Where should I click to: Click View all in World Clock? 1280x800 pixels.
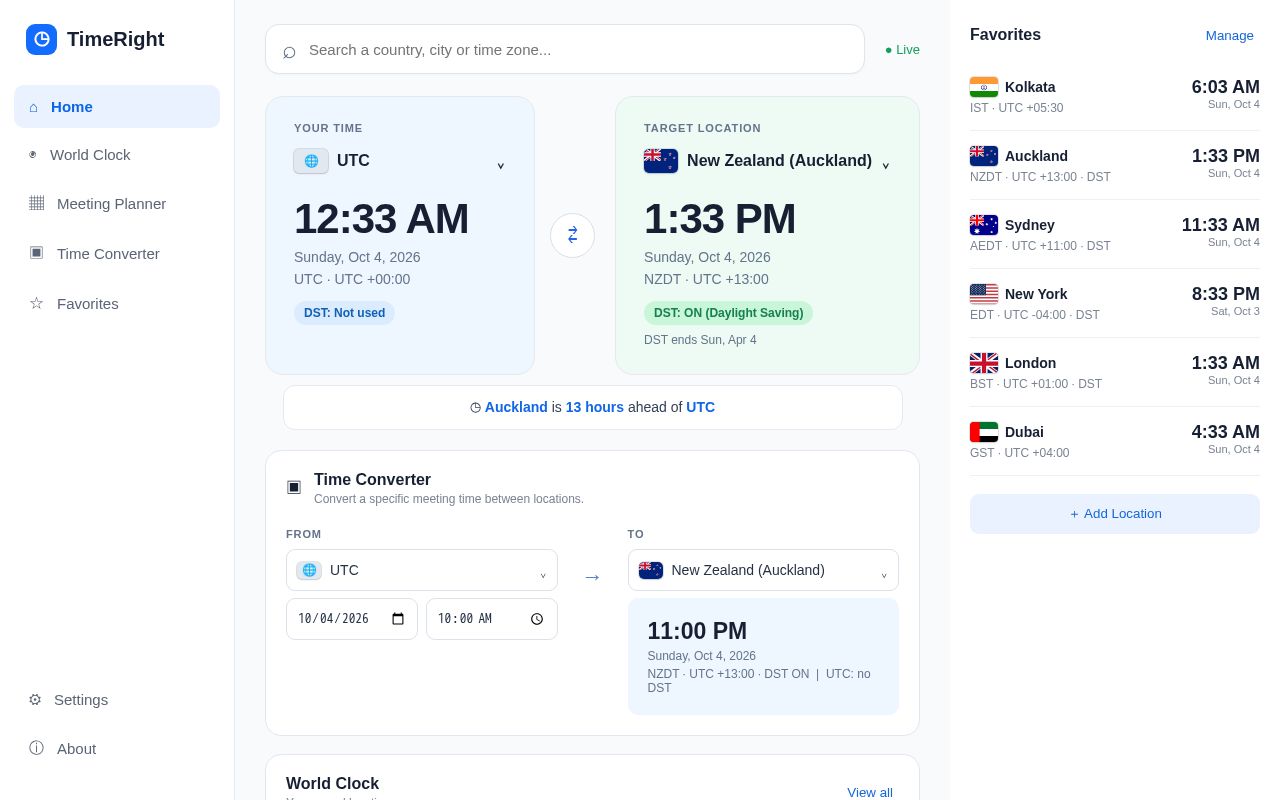click(x=870, y=792)
